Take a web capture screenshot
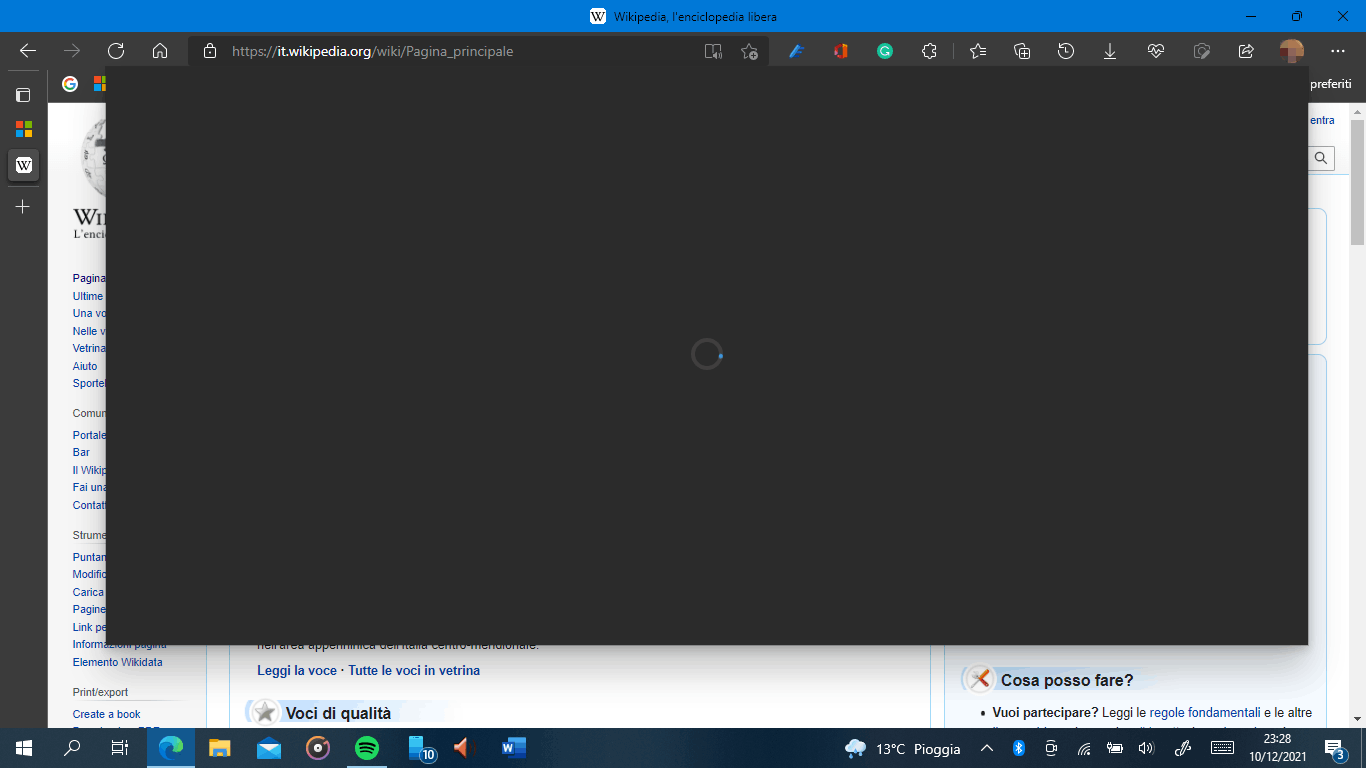Image resolution: width=1366 pixels, height=768 pixels. click(1202, 51)
